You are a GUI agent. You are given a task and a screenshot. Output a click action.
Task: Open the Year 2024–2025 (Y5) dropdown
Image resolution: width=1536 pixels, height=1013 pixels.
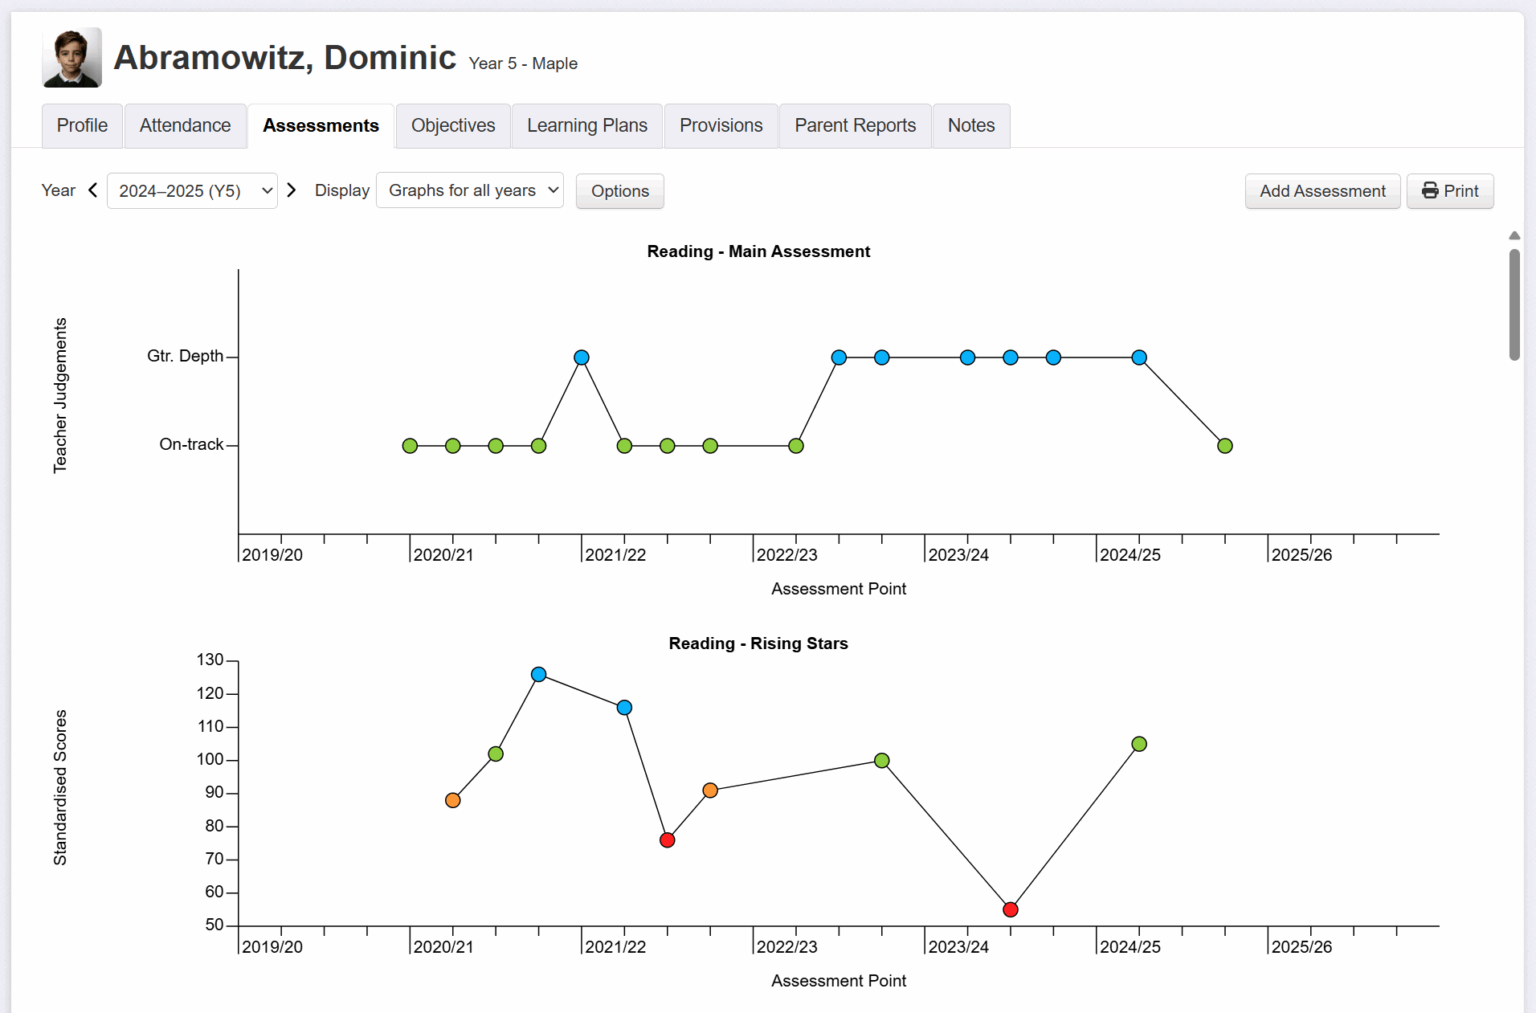[x=192, y=191]
